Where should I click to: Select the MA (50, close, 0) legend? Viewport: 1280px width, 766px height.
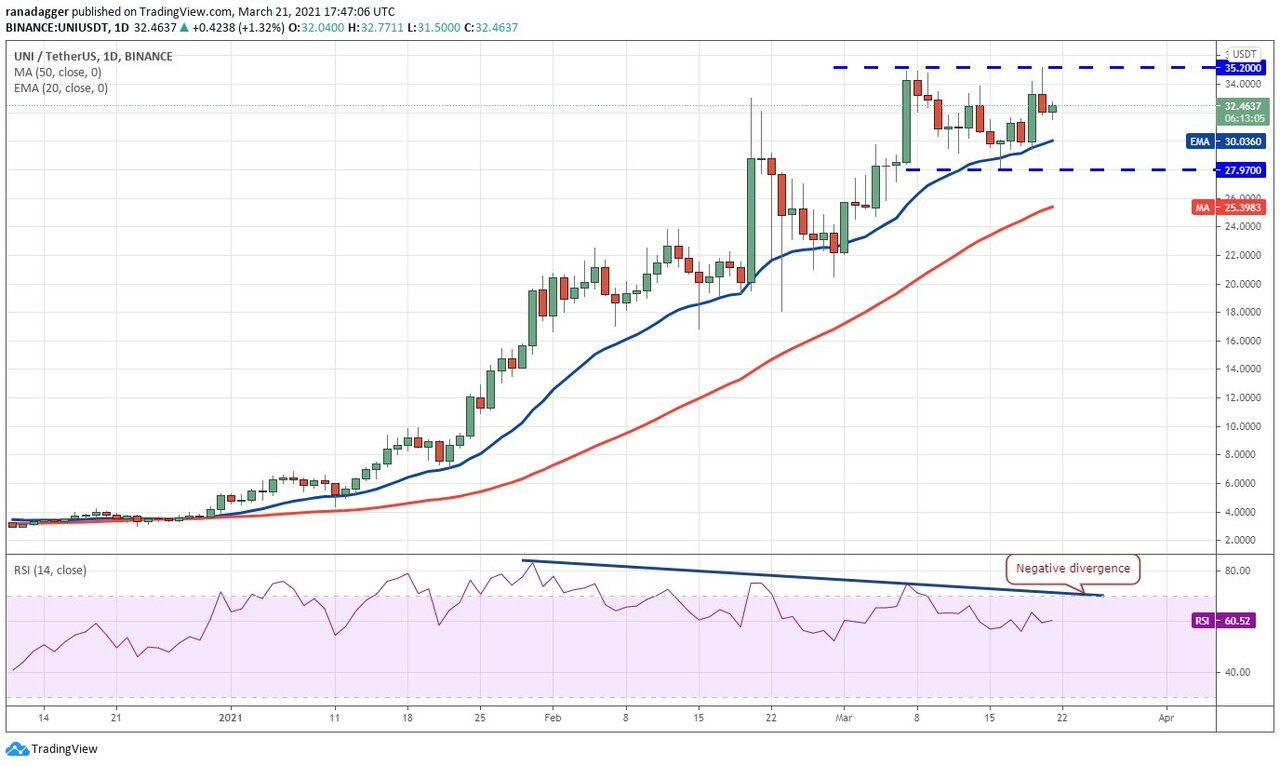[x=58, y=72]
